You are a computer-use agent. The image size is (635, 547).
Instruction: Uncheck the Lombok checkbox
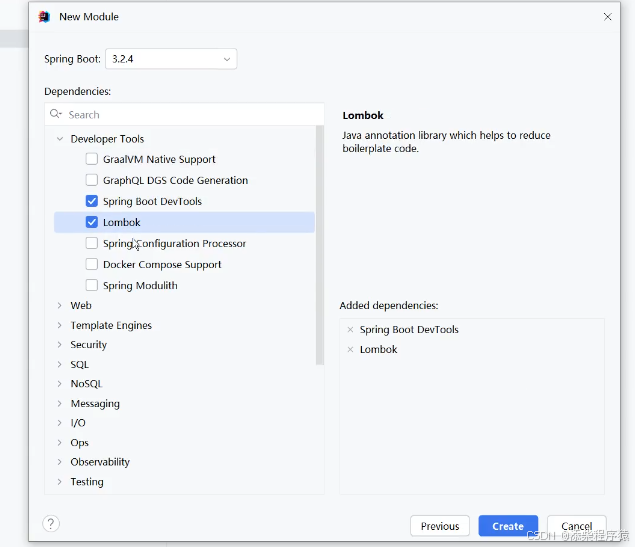(92, 222)
